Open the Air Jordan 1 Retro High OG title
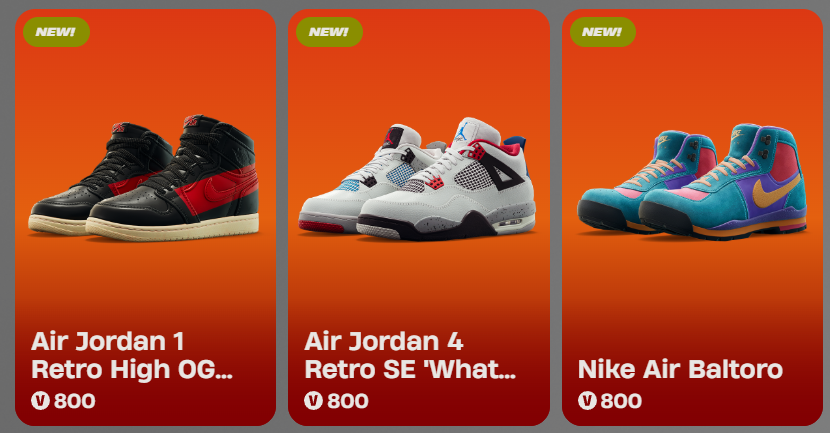 click(132, 355)
